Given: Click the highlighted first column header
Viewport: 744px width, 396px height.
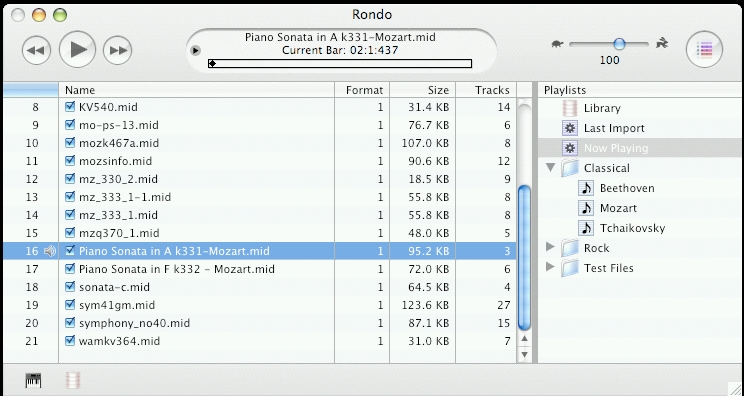Looking at the screenshot, I should (x=30, y=90).
